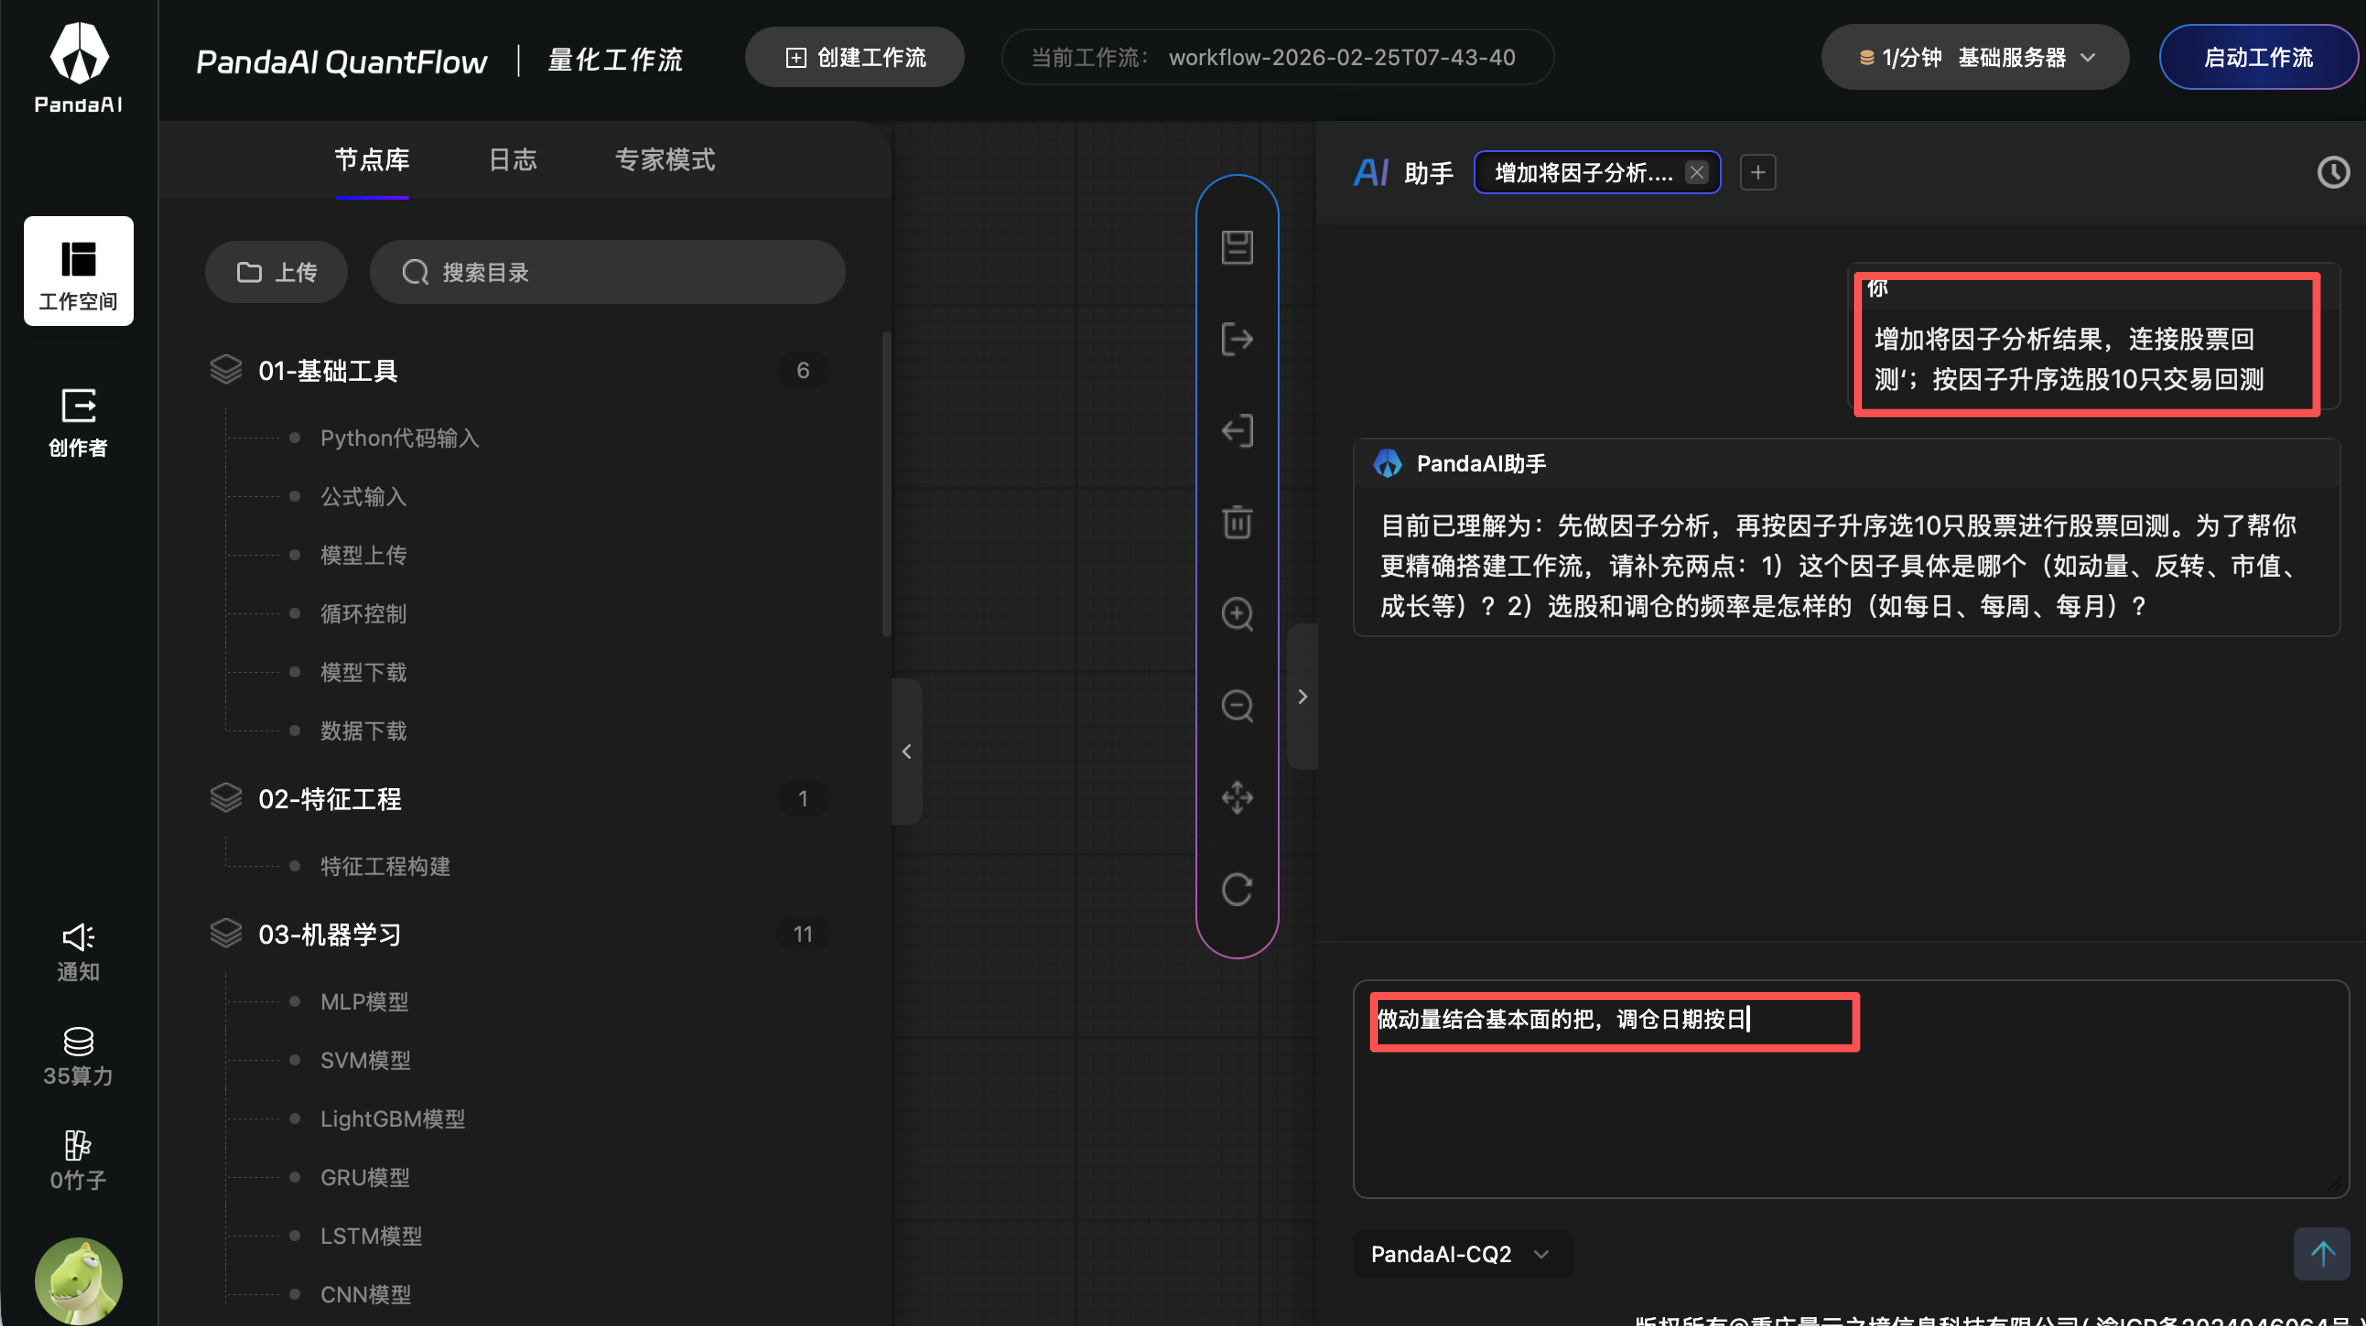Viewport: 2366px width, 1326px height.
Task: Click the export arrow icon in canvas toolbar
Action: pos(1237,339)
